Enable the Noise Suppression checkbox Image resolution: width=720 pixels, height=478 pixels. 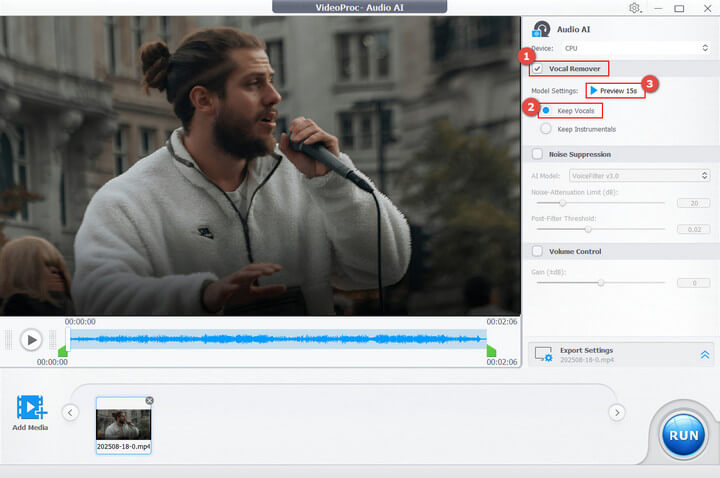point(537,154)
